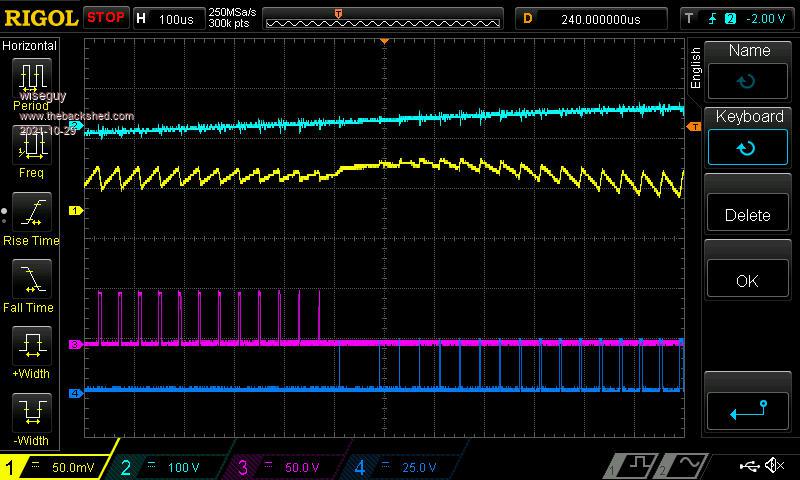Choose the Fall Time measurement
Viewport: 800px width, 480px height.
click(x=33, y=279)
